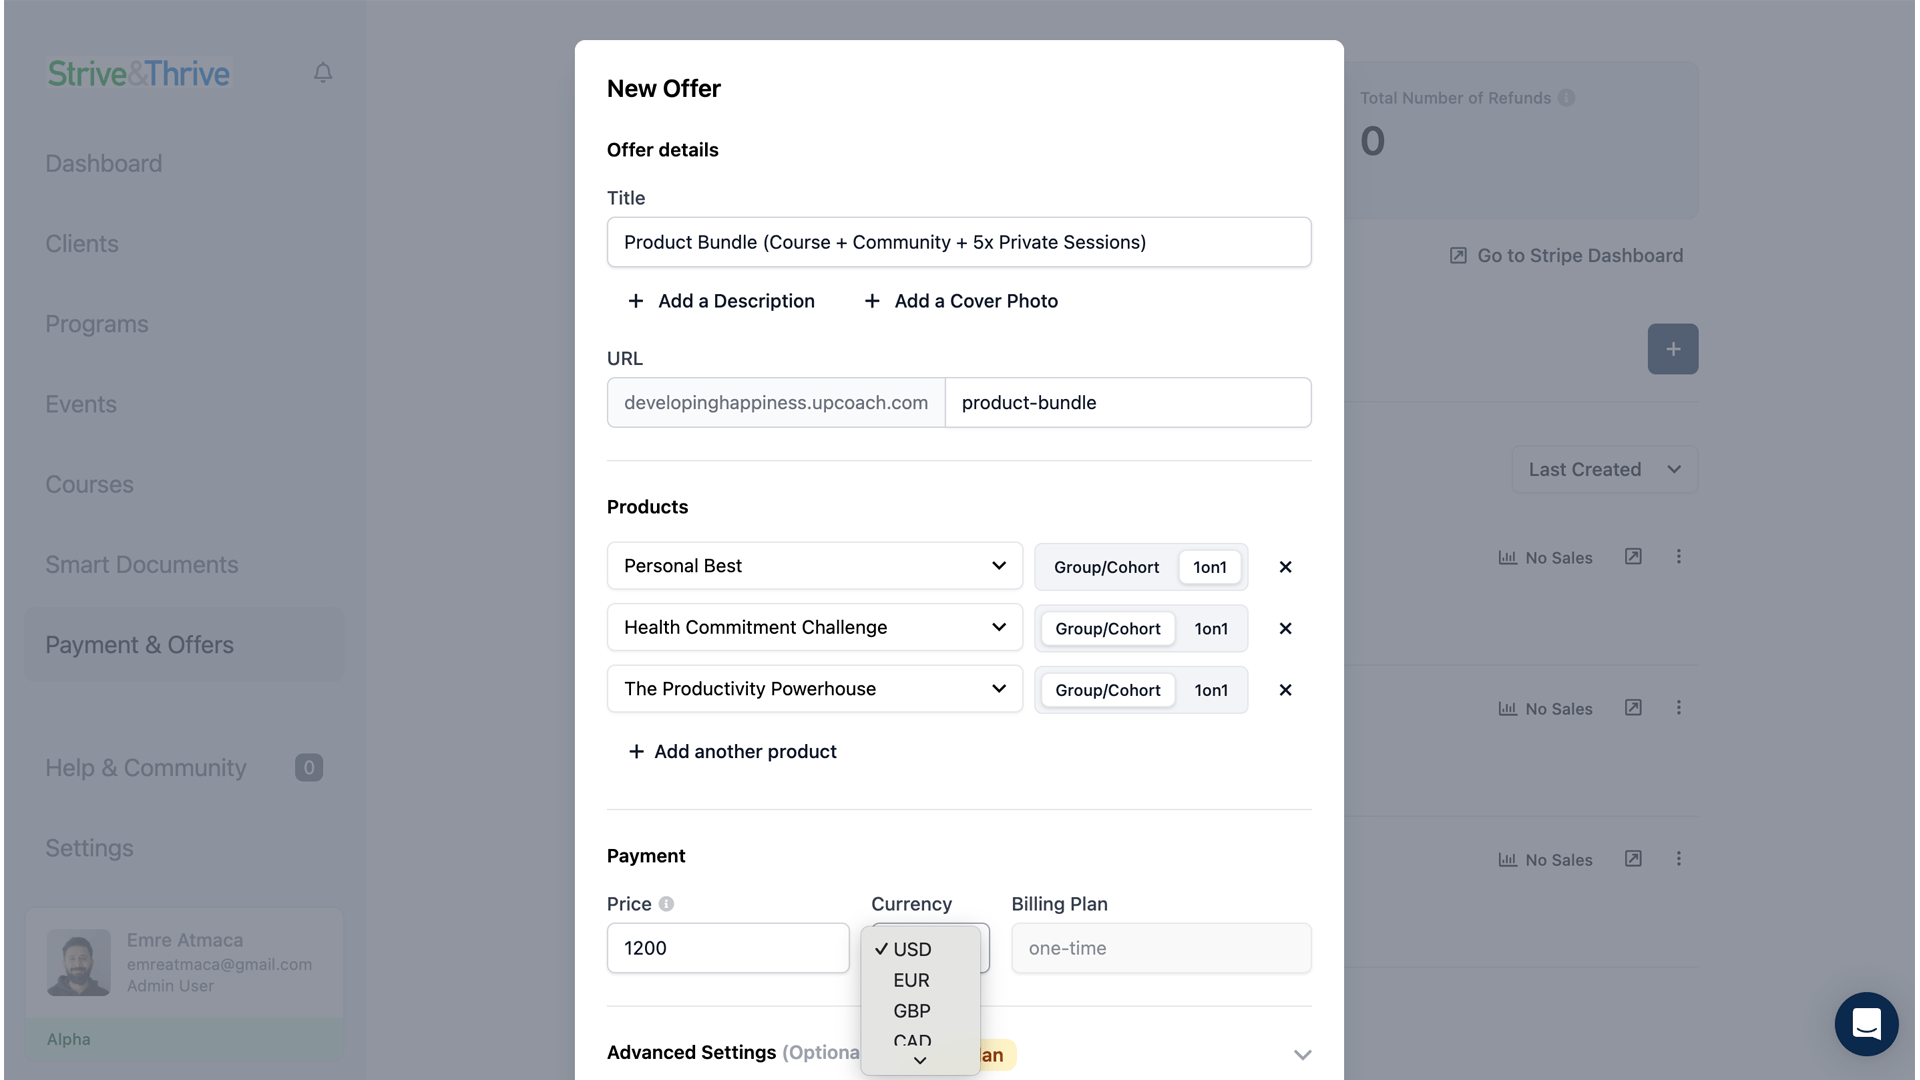
Task: Open the Last Created sort dropdown
Action: (x=1604, y=469)
